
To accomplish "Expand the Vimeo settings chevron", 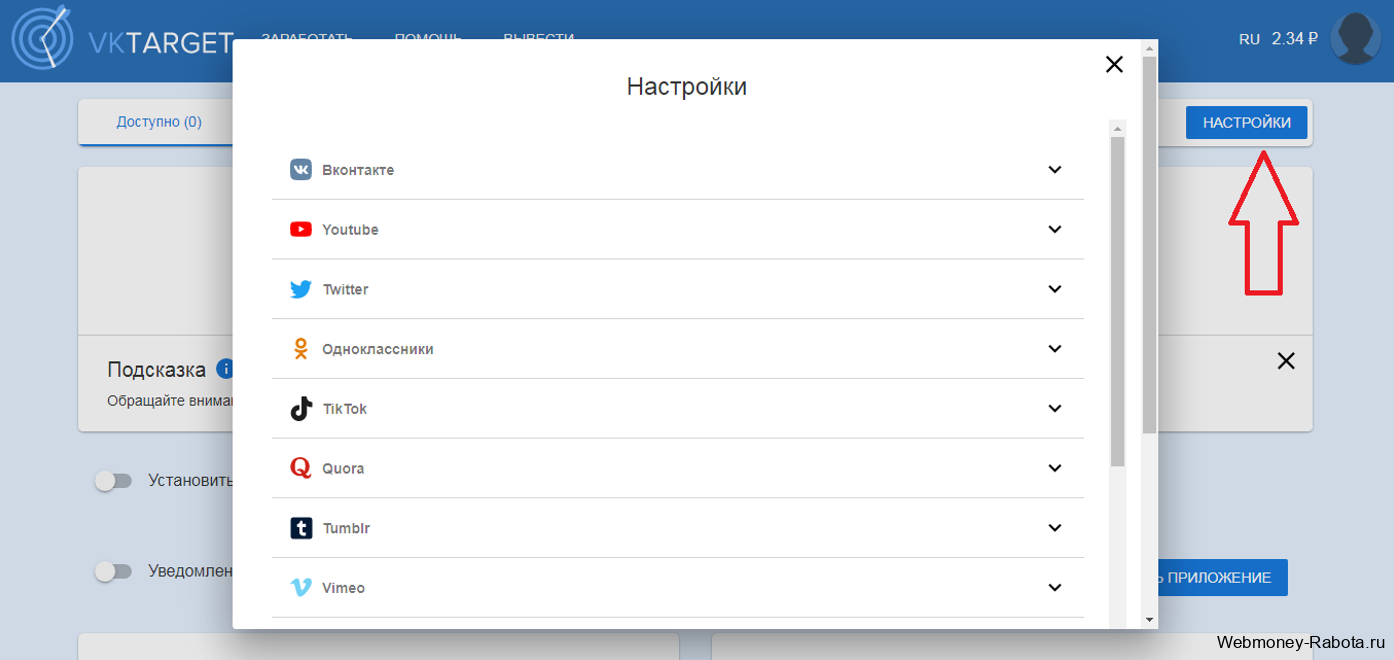I will 1054,587.
